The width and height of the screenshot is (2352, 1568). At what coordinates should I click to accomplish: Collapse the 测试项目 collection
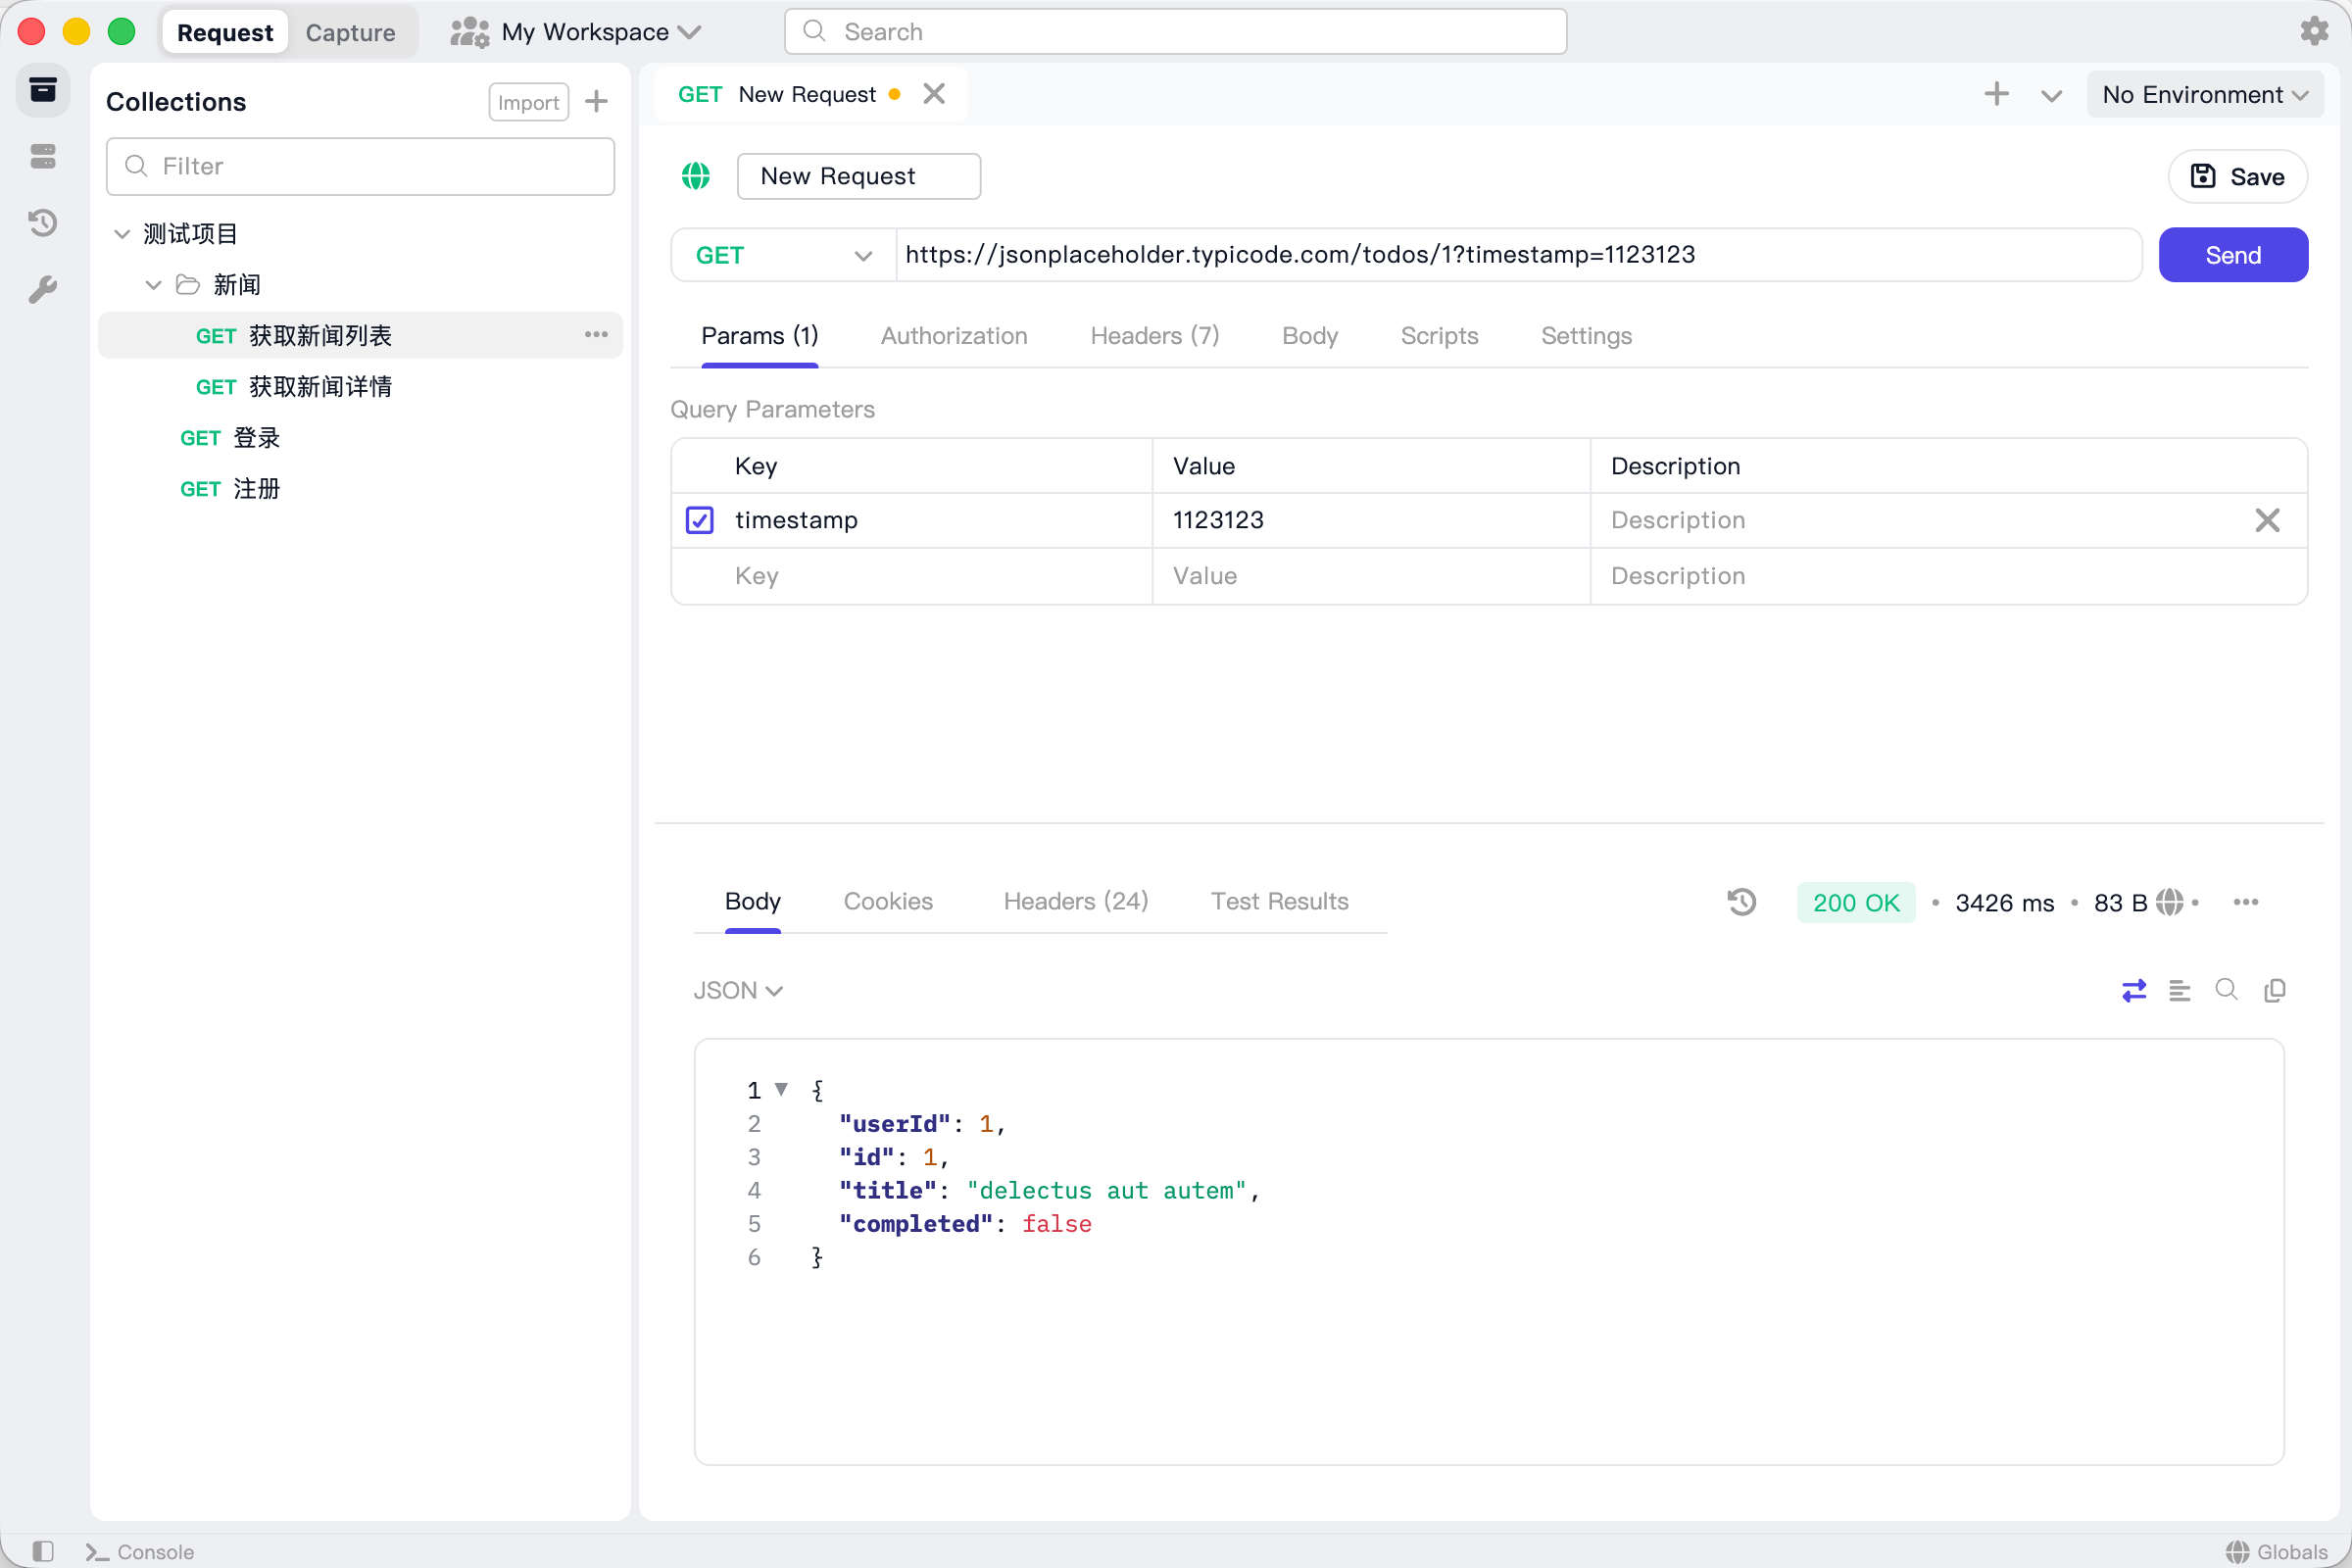(x=122, y=234)
